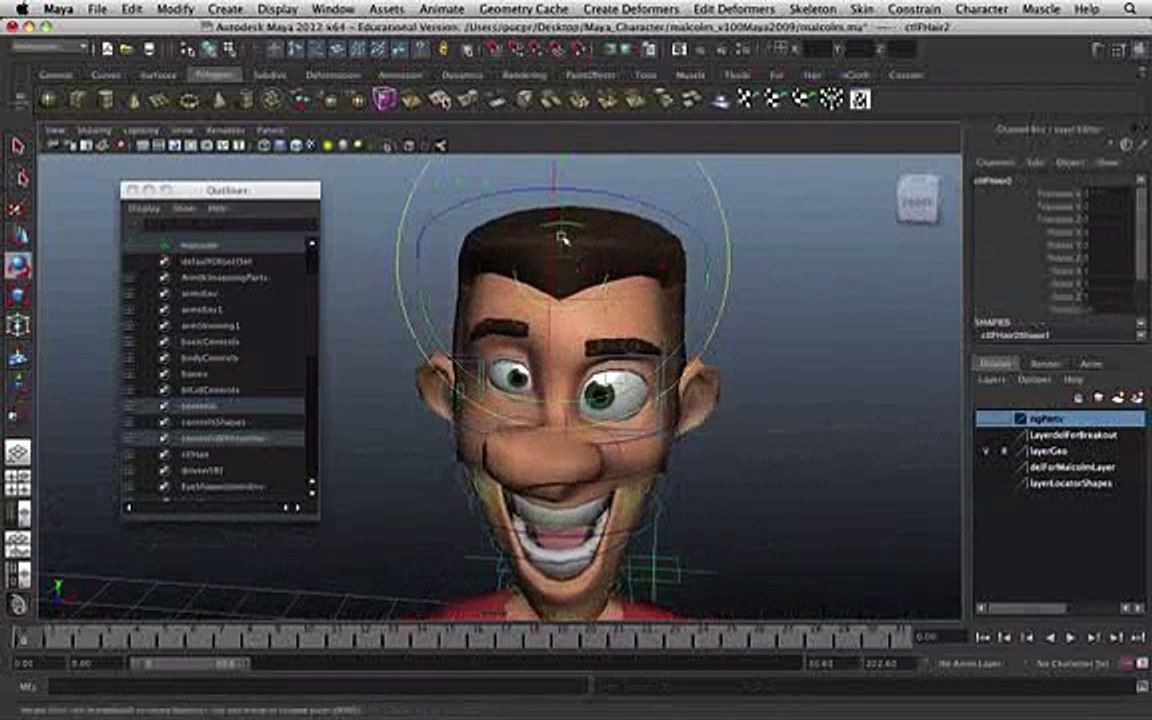1152x720 pixels.
Task: Toggle the selection lock padlock icon
Action: (443, 49)
